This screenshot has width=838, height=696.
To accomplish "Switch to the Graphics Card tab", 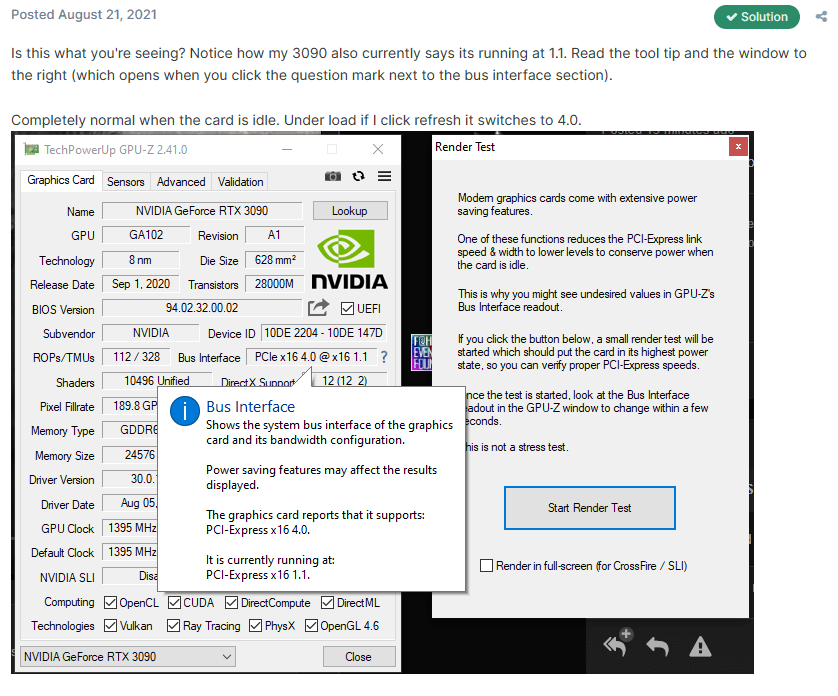I will pos(61,180).
